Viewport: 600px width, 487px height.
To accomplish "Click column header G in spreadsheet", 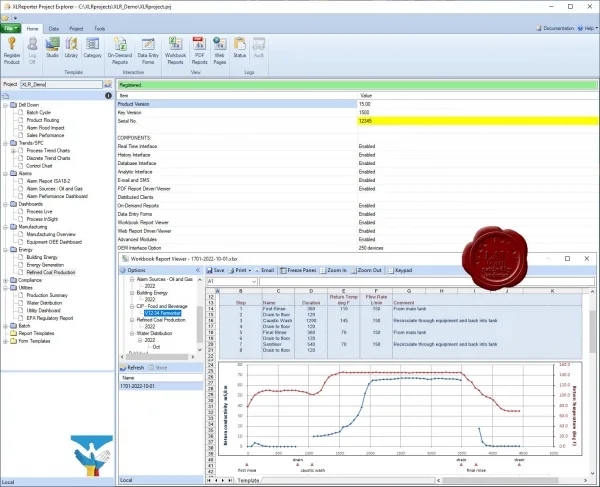I will click(409, 291).
